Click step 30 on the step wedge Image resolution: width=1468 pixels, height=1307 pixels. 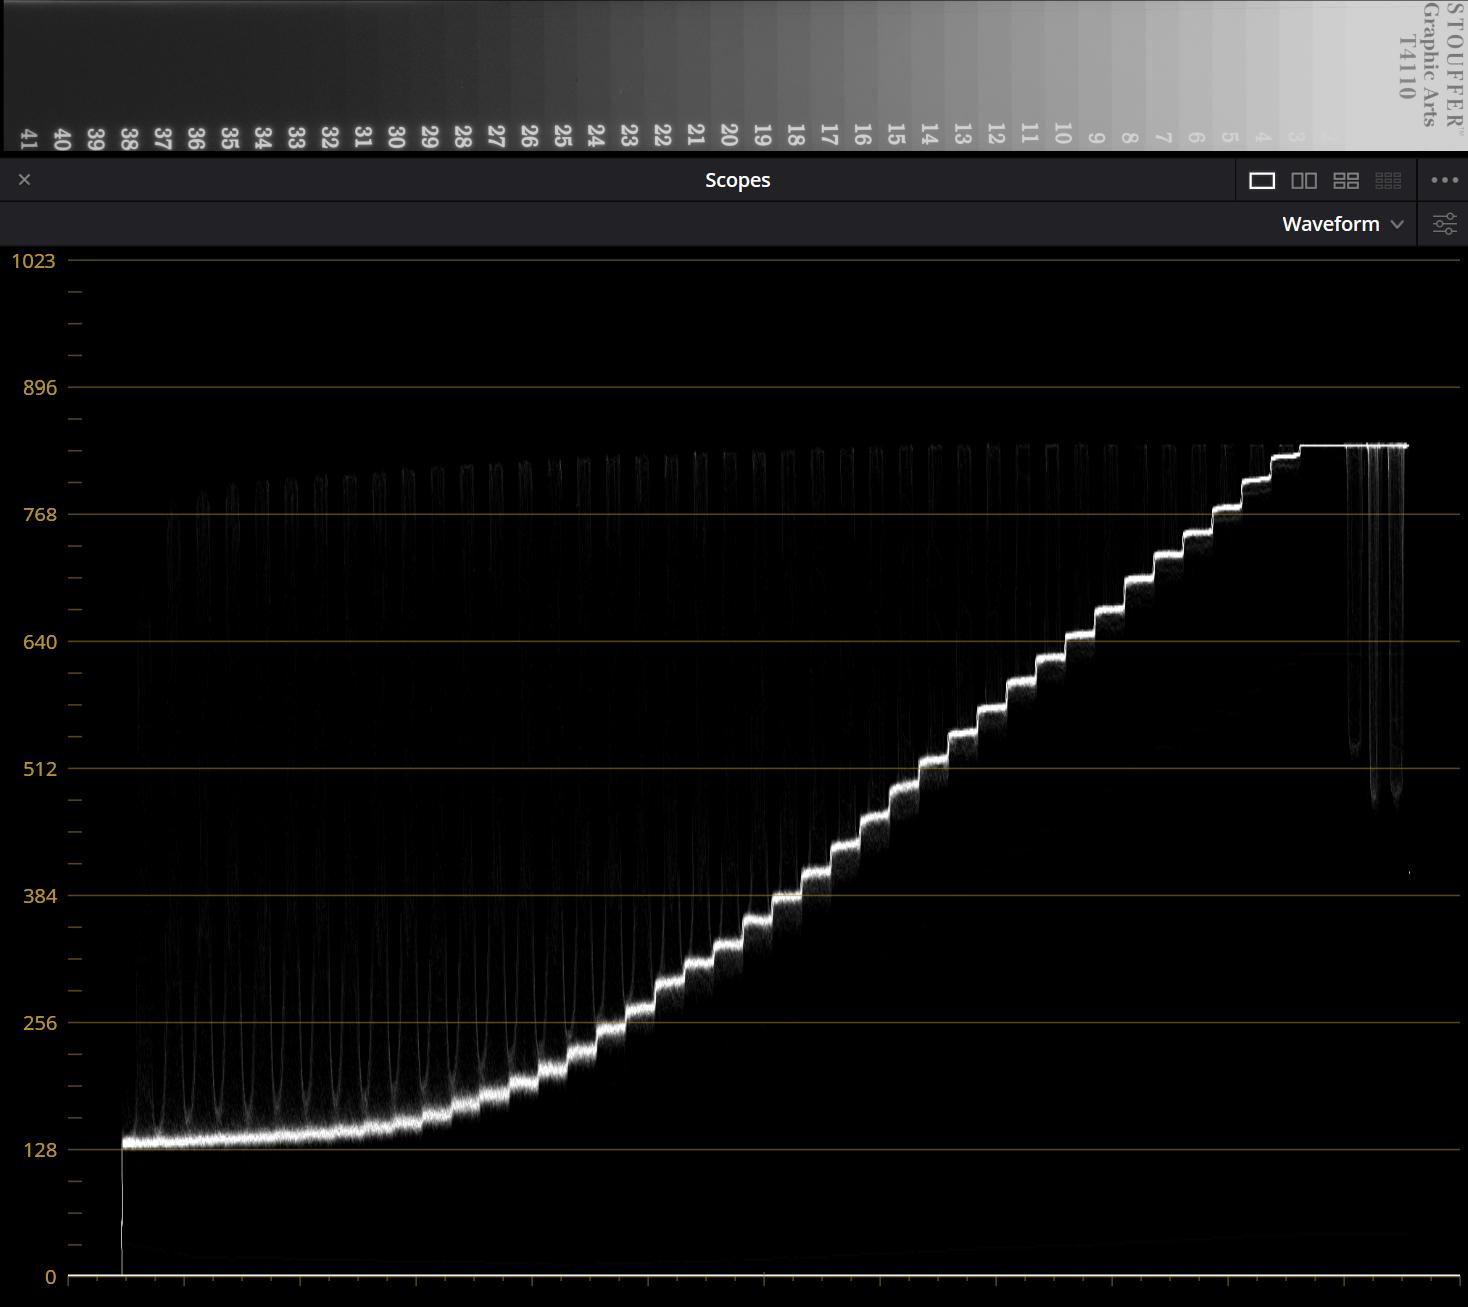pos(396,137)
